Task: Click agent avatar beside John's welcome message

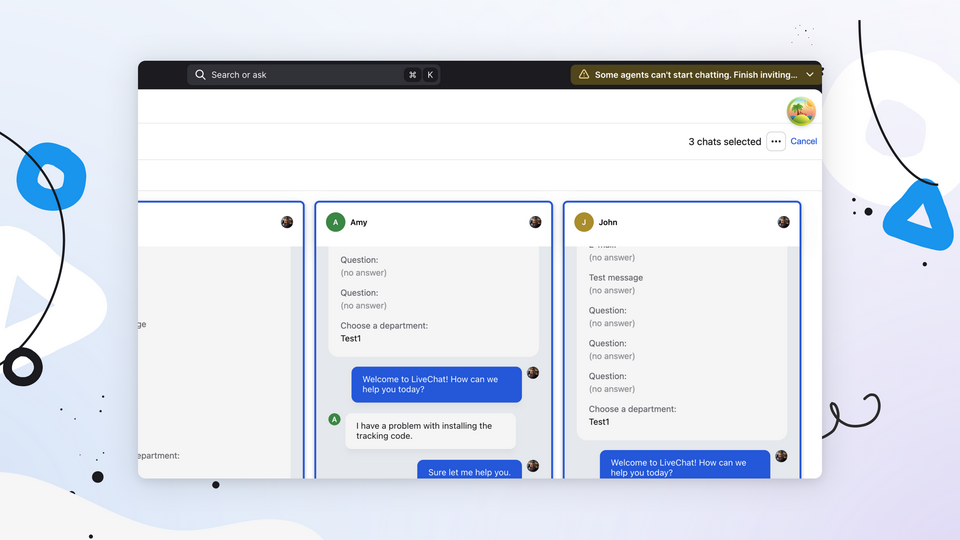Action: [781, 456]
